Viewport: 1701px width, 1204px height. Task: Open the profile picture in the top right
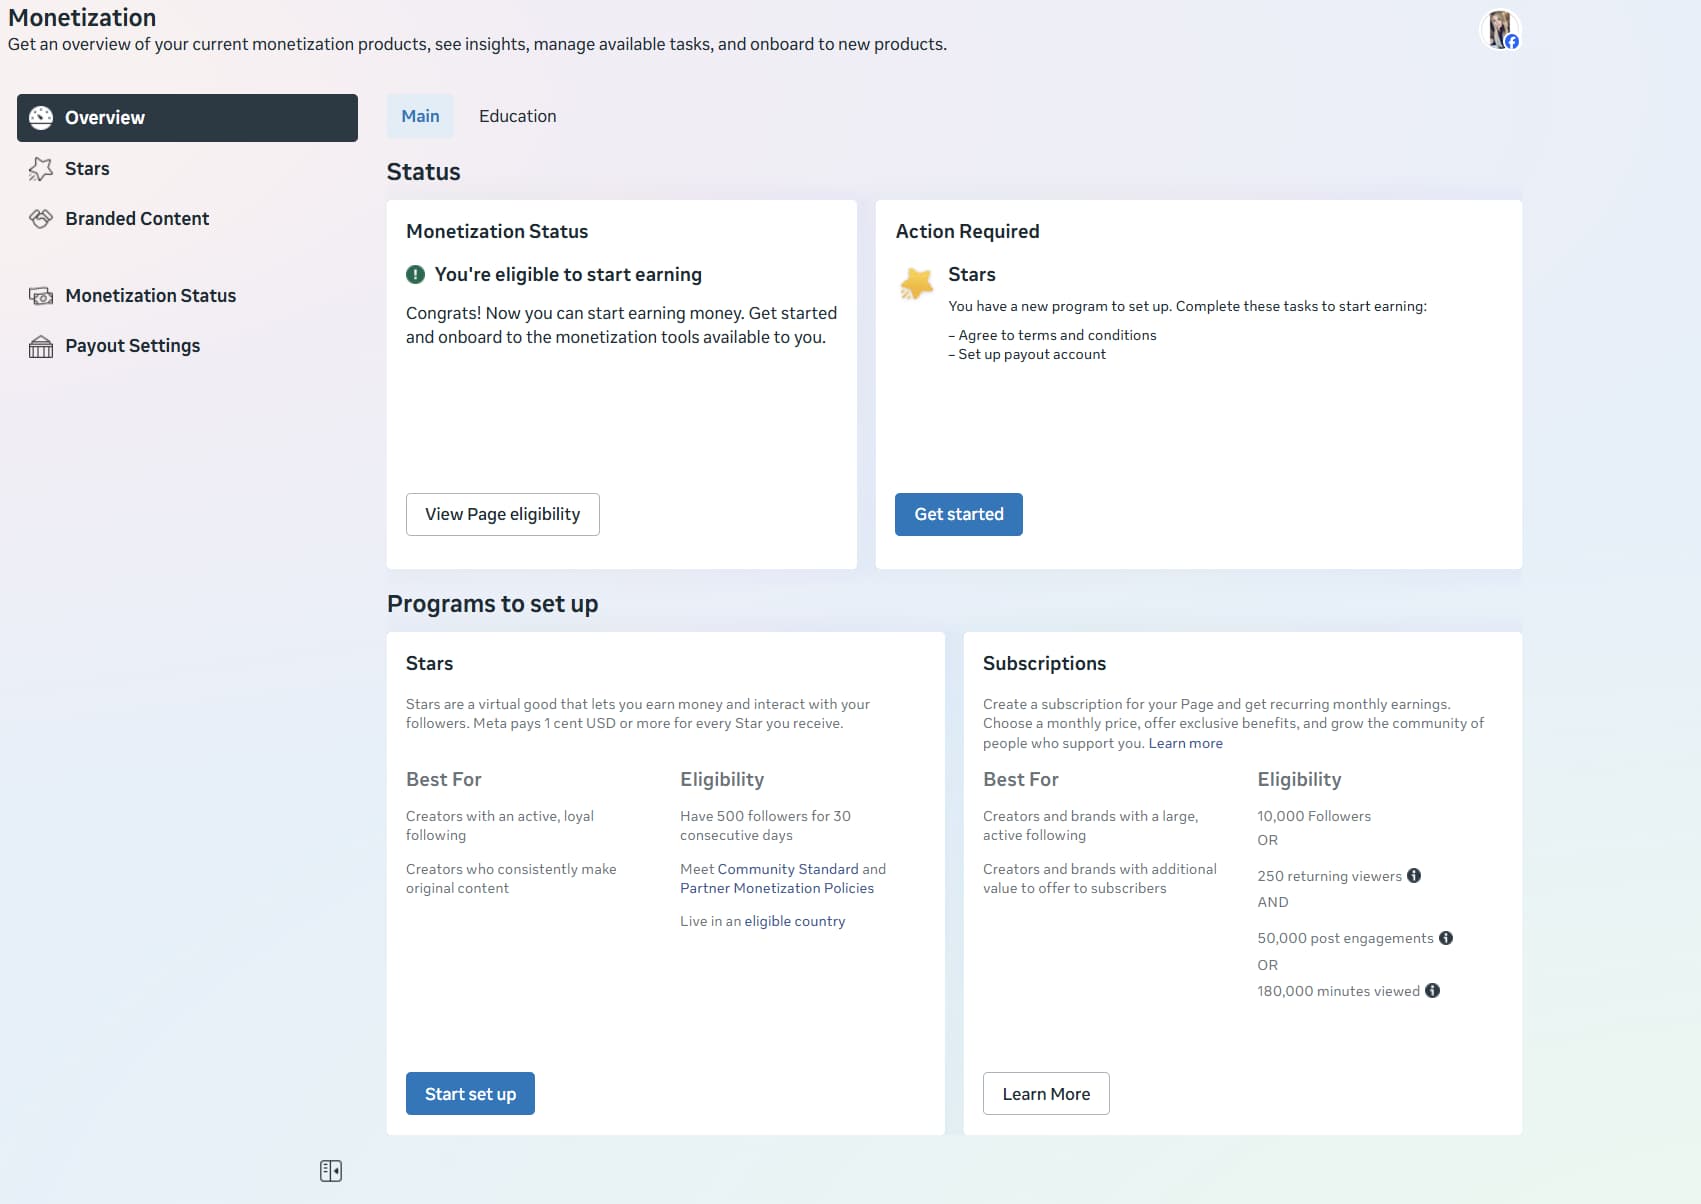[1499, 30]
